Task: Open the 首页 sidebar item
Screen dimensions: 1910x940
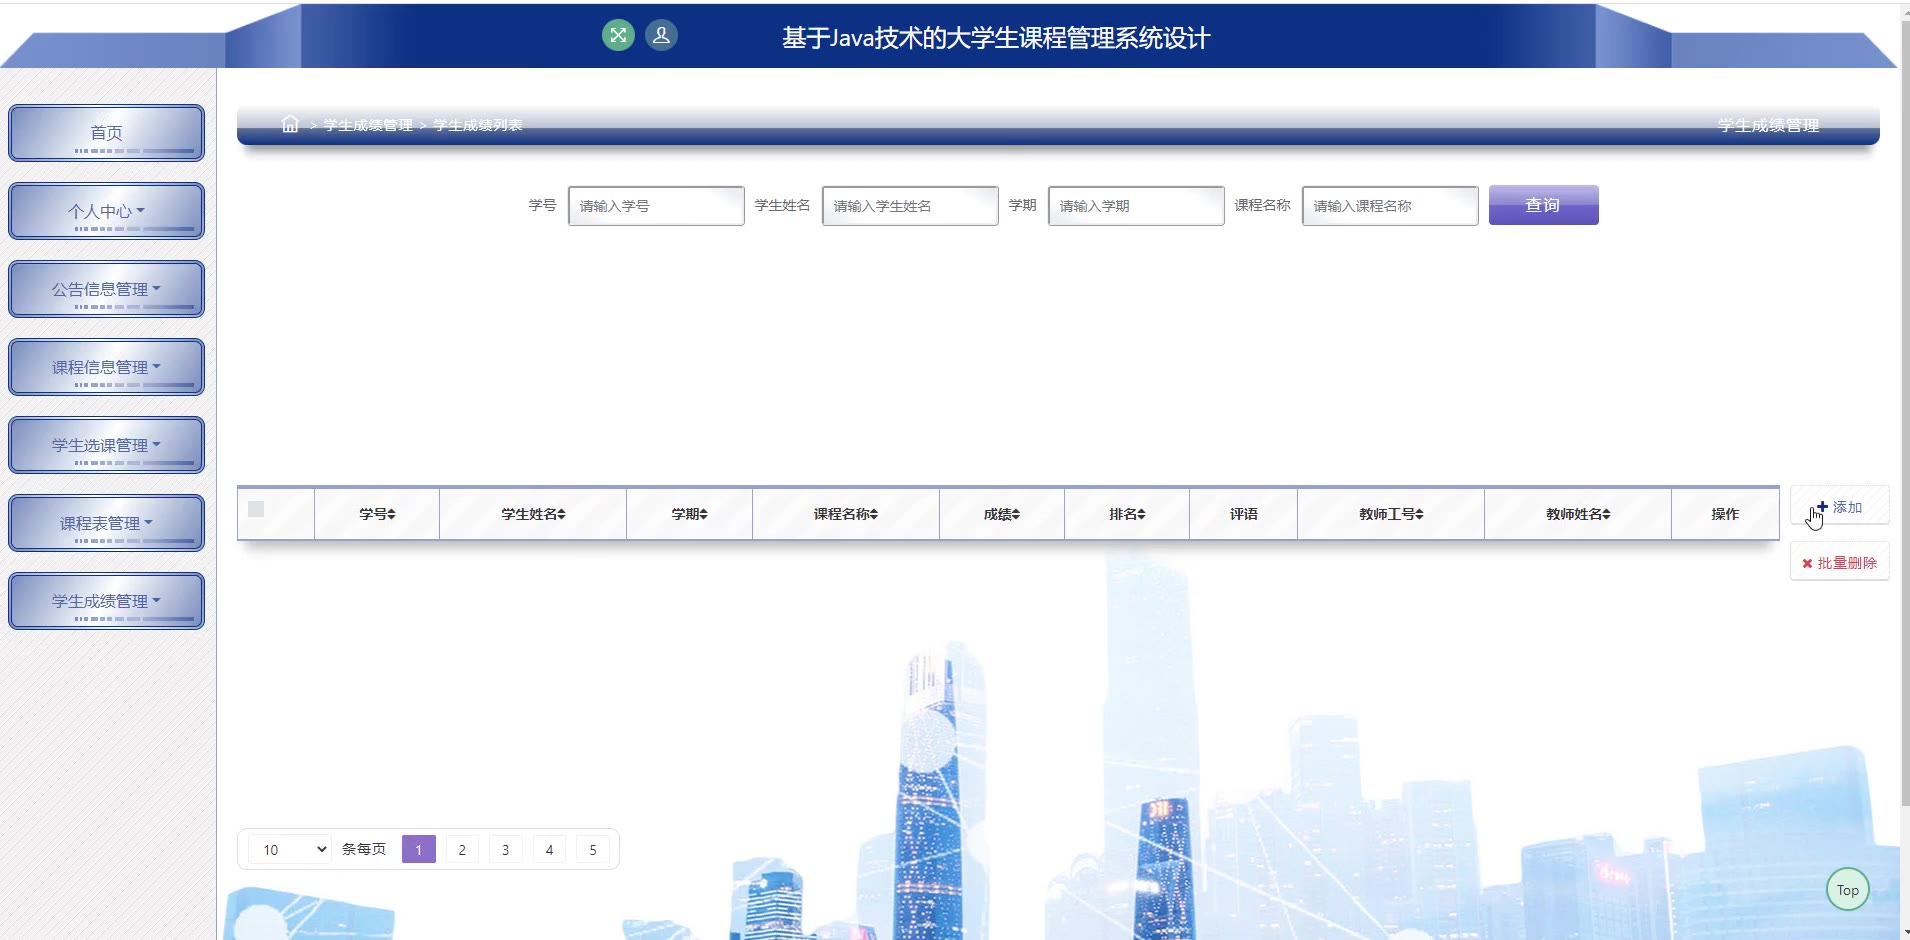Action: coord(106,133)
